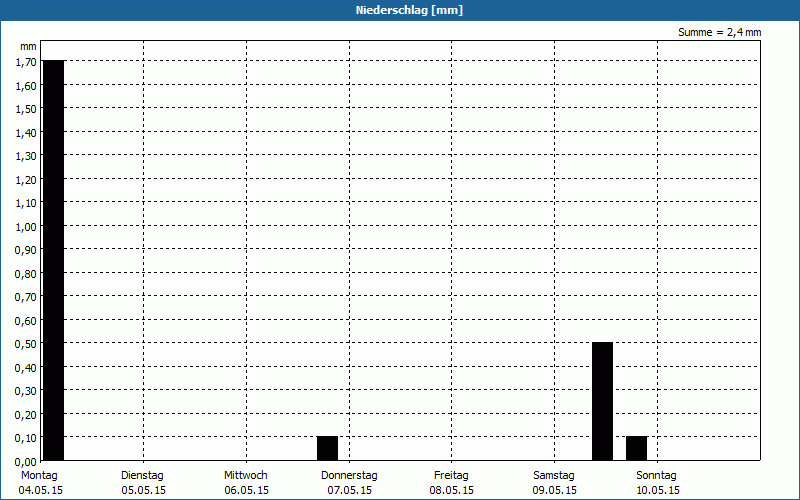
Task: Select the Summe = 2,4 mm total label
Action: (719, 32)
